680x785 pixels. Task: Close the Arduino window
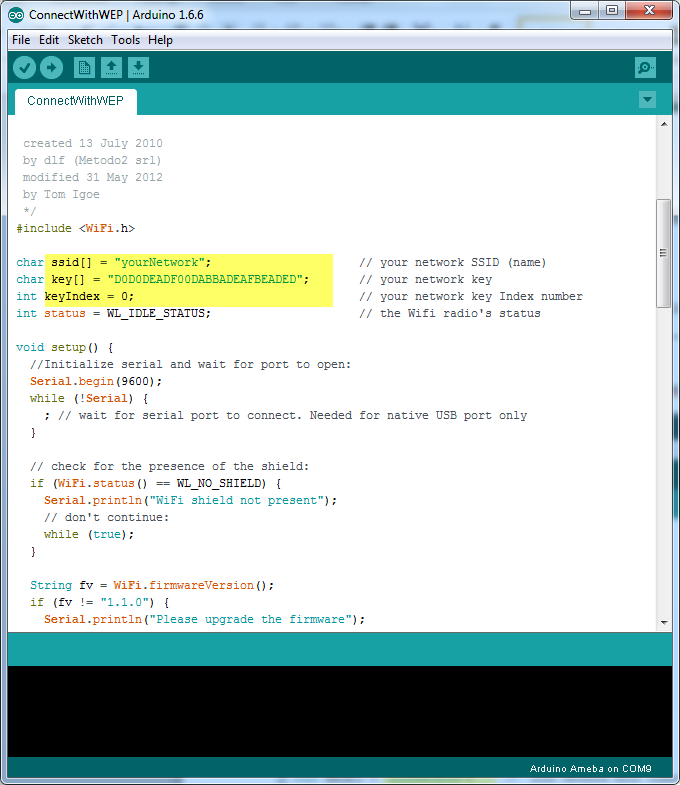[648, 11]
